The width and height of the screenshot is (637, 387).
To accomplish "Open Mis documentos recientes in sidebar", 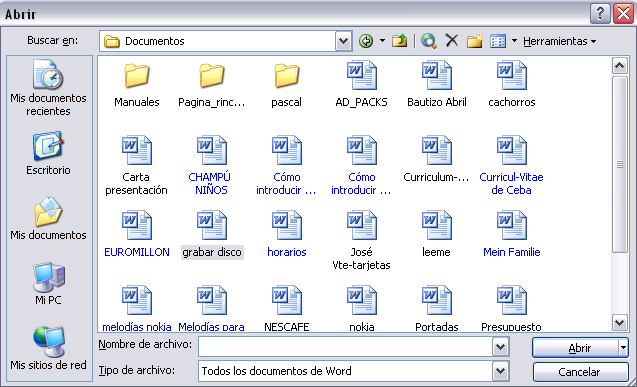I will coord(48,88).
